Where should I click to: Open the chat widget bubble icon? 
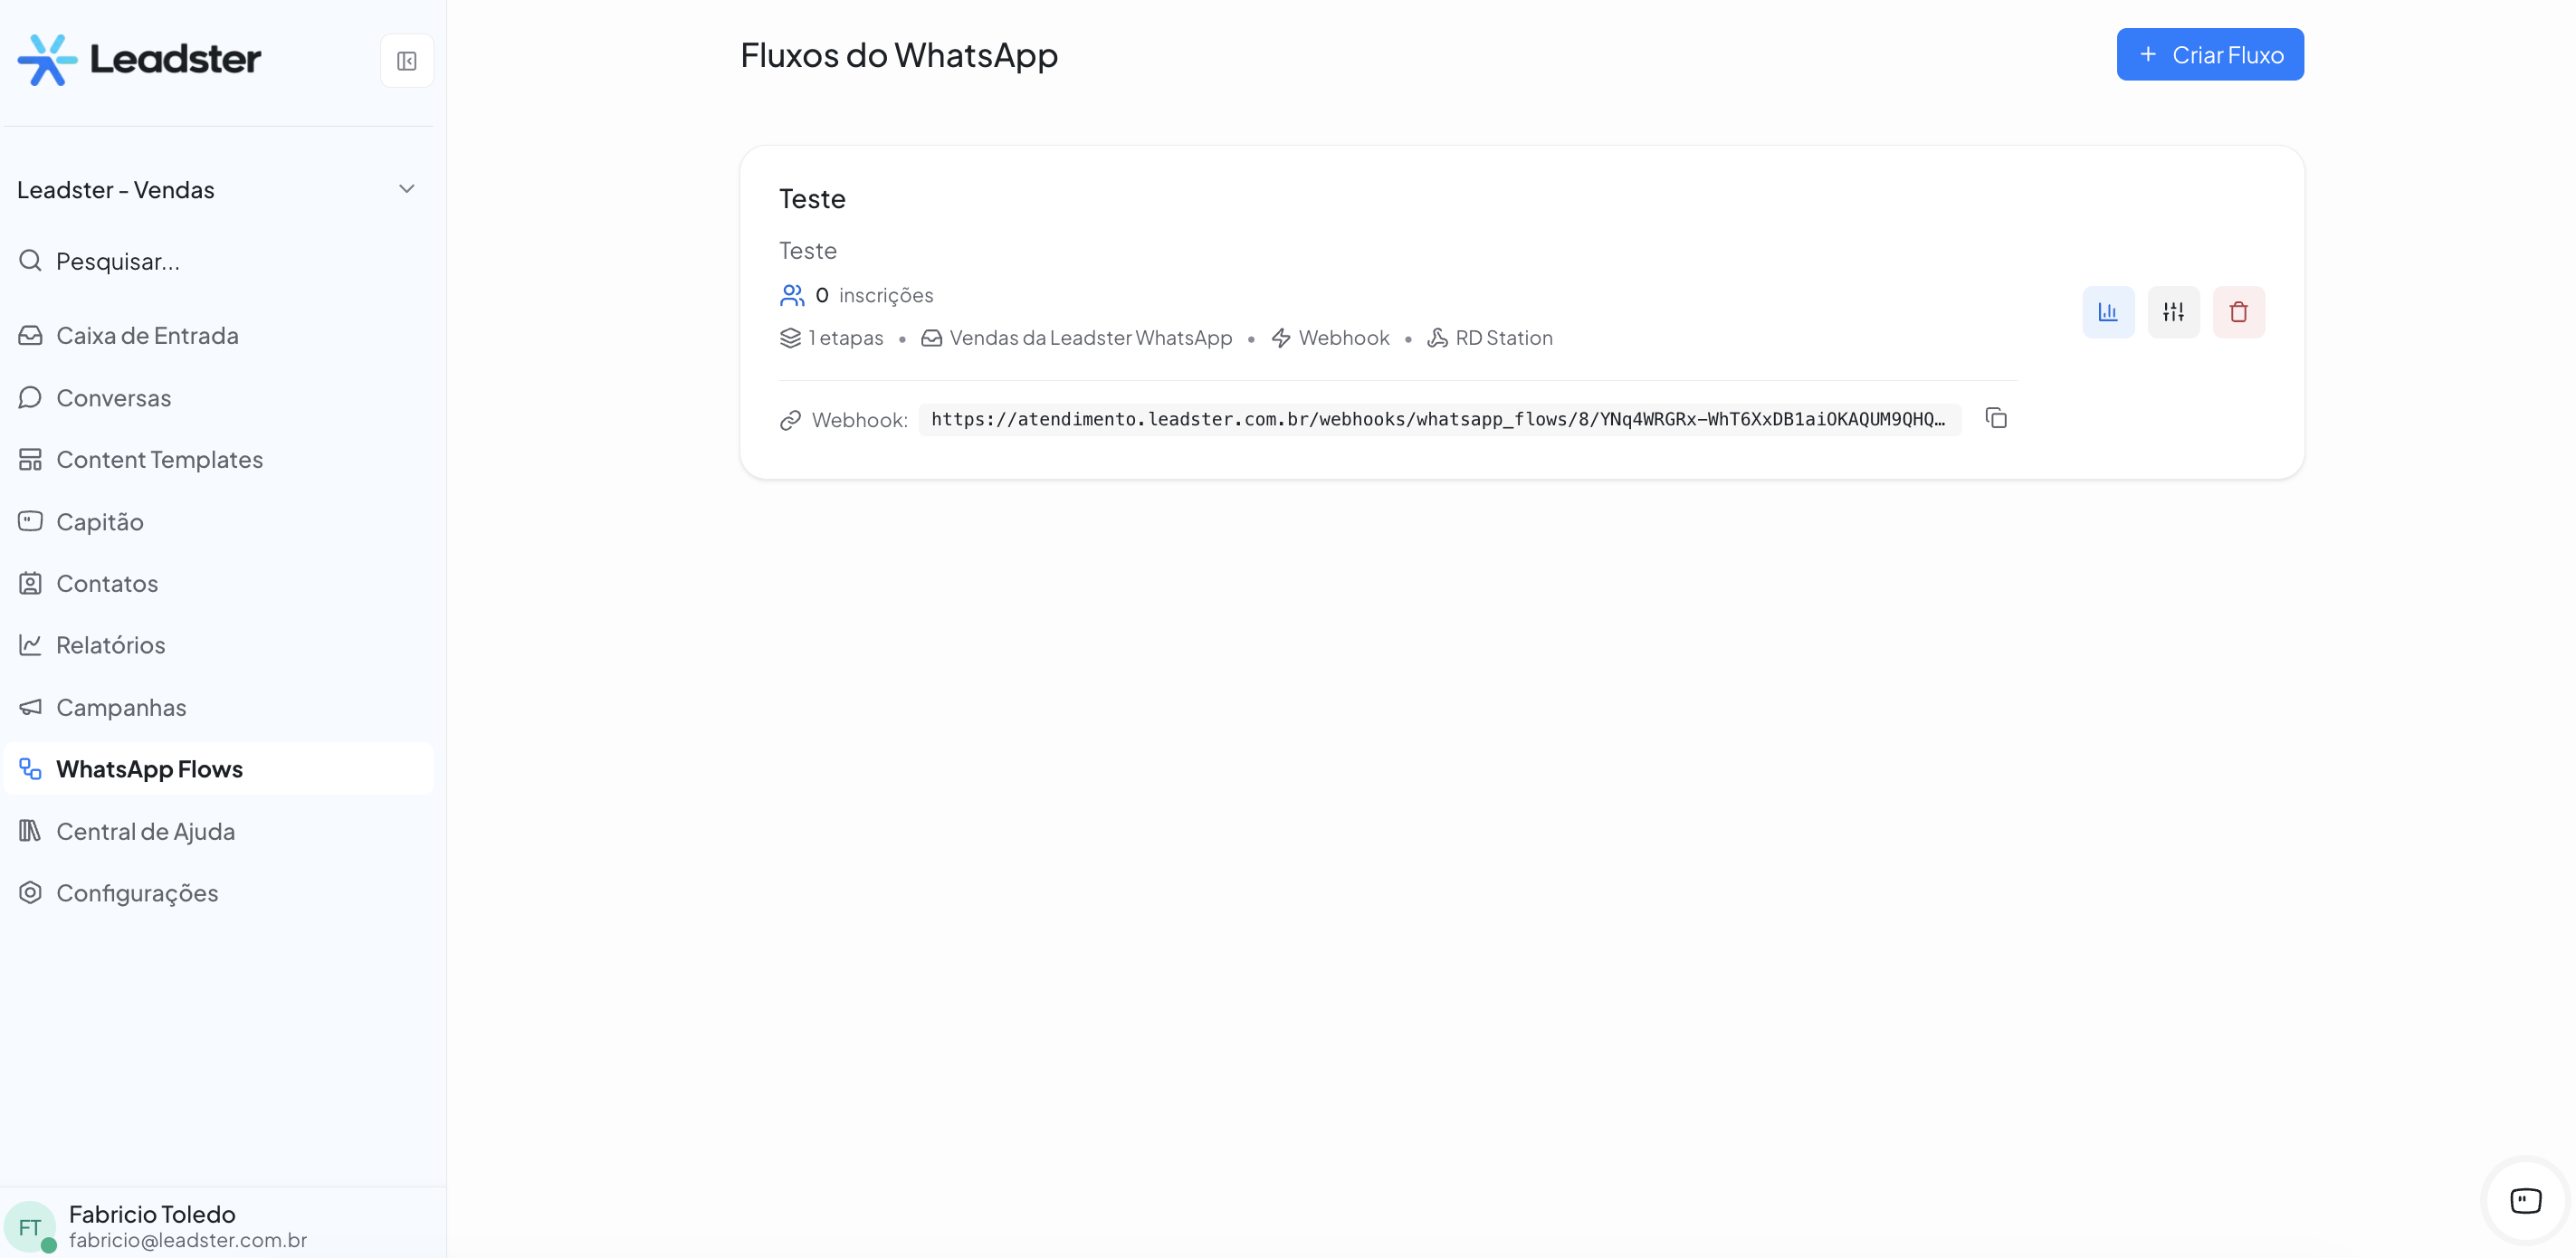pyautogui.click(x=2524, y=1199)
